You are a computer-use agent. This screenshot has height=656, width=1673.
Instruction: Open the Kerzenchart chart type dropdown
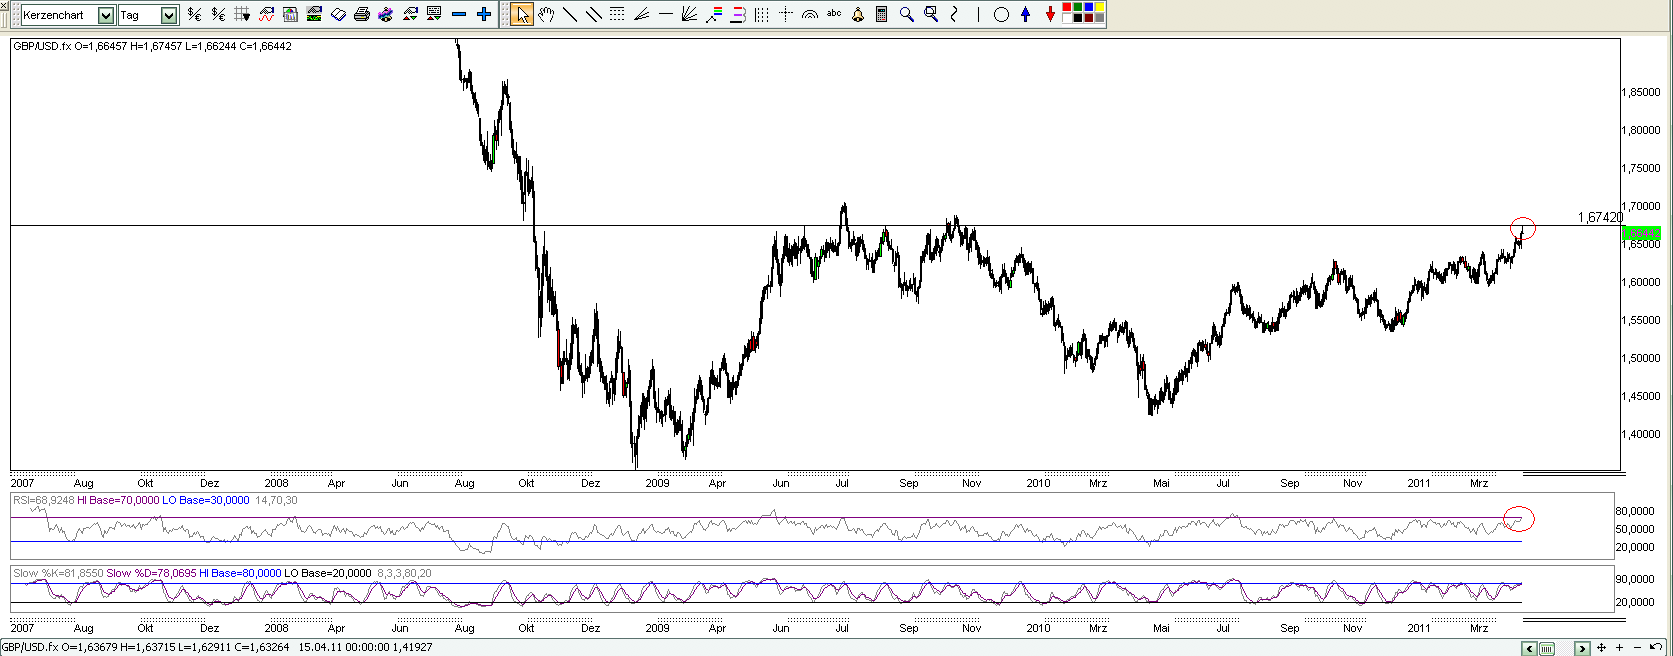pos(106,15)
